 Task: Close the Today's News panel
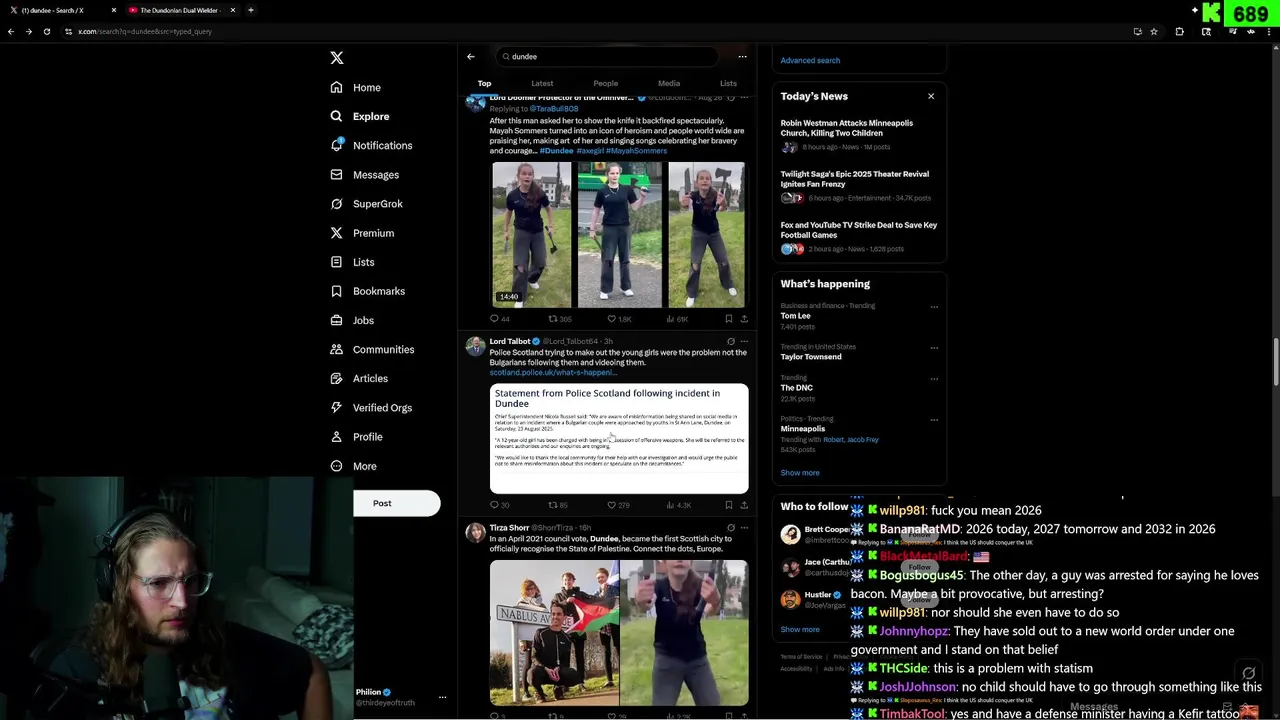click(931, 96)
